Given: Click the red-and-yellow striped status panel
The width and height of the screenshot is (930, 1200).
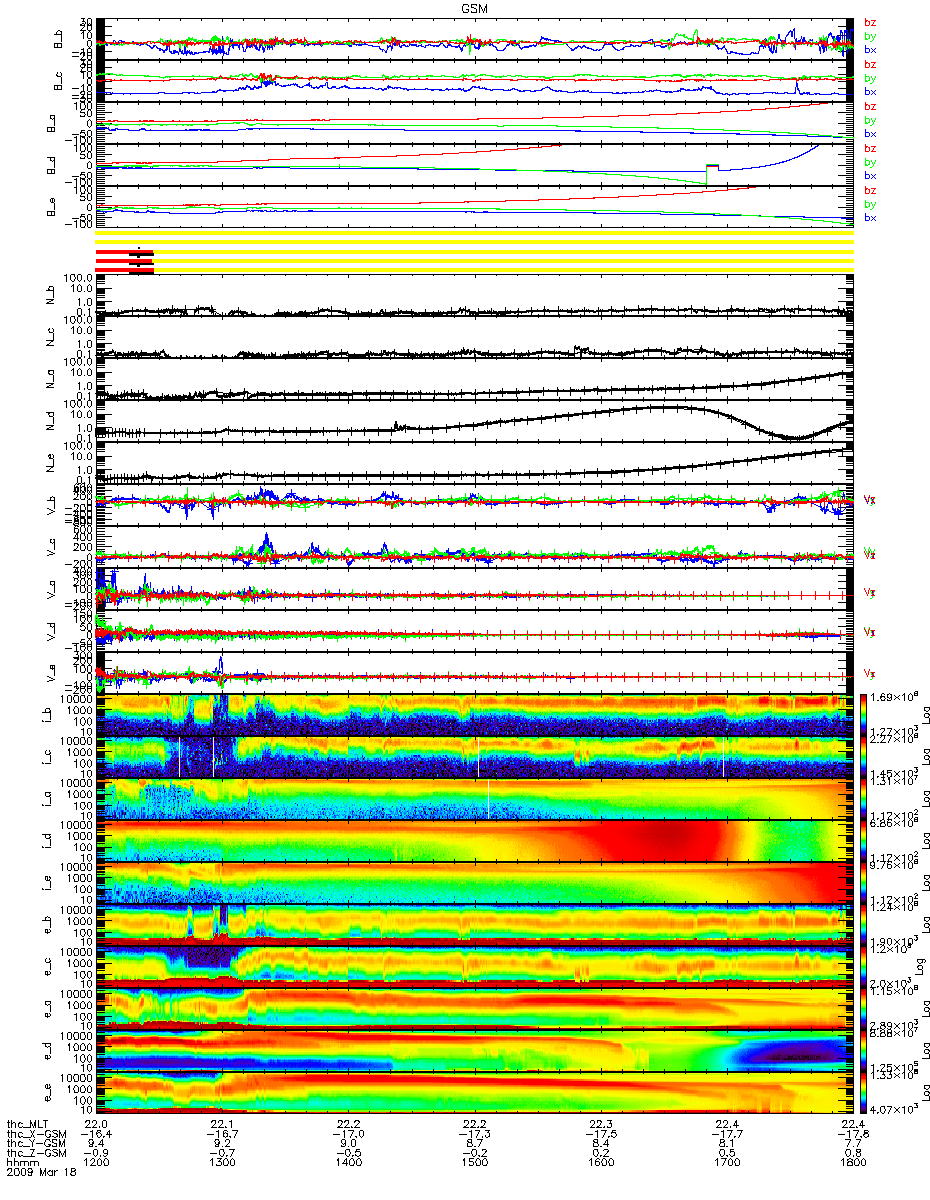Looking at the screenshot, I should tap(474, 252).
